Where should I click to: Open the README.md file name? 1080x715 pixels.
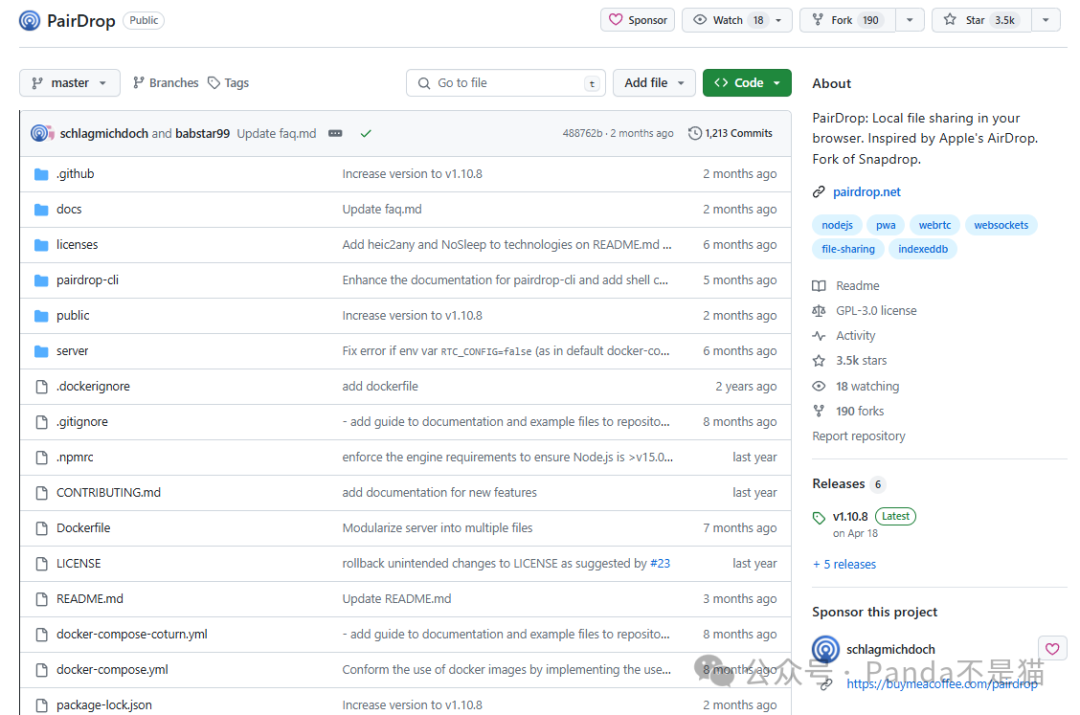click(x=90, y=599)
